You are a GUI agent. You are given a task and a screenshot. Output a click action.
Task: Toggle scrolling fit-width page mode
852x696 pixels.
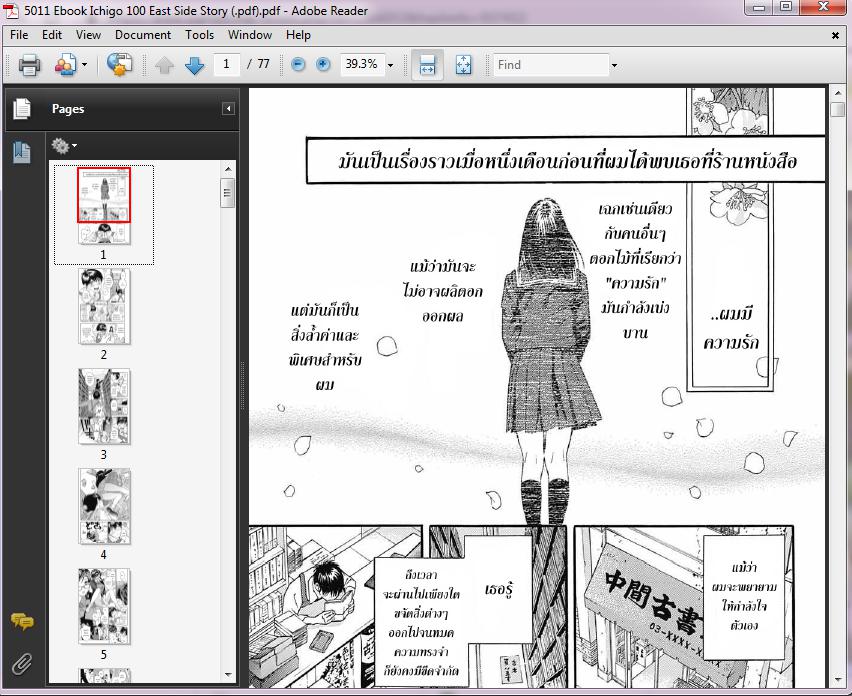click(x=428, y=65)
